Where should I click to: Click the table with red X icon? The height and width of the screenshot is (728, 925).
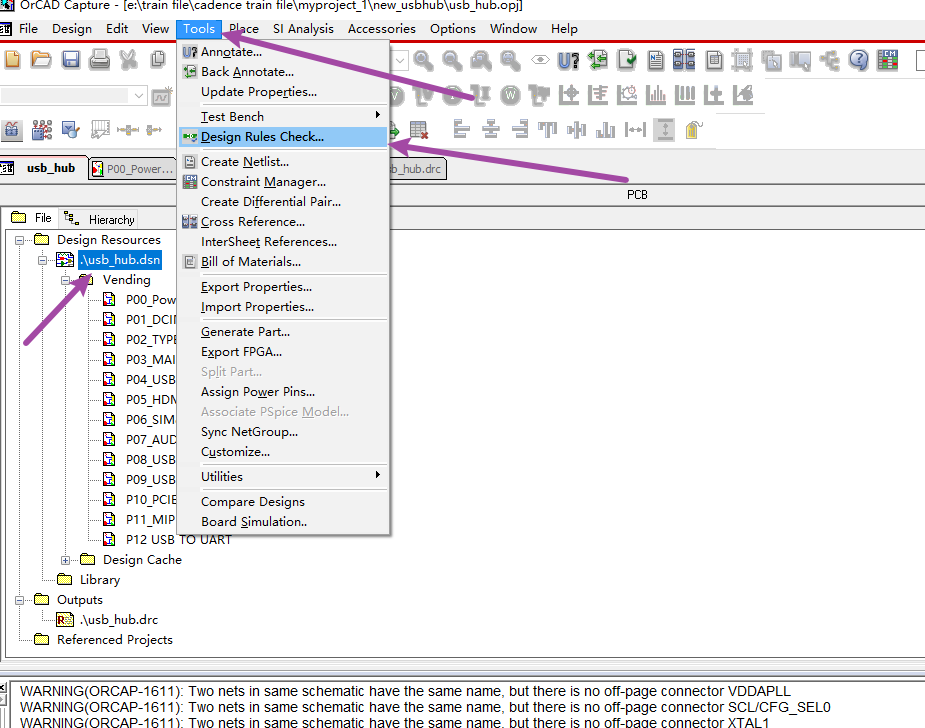point(418,129)
